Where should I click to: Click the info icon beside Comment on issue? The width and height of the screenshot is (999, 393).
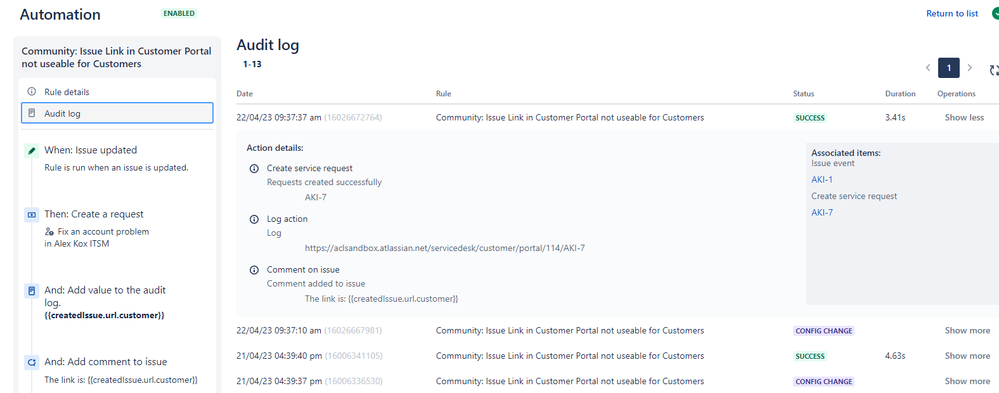(254, 270)
